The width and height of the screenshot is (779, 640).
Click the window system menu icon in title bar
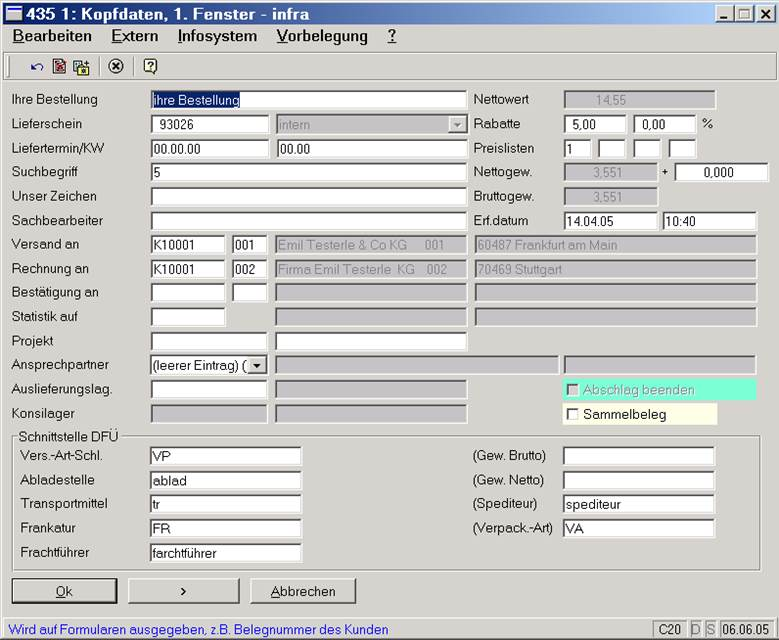(x=14, y=13)
